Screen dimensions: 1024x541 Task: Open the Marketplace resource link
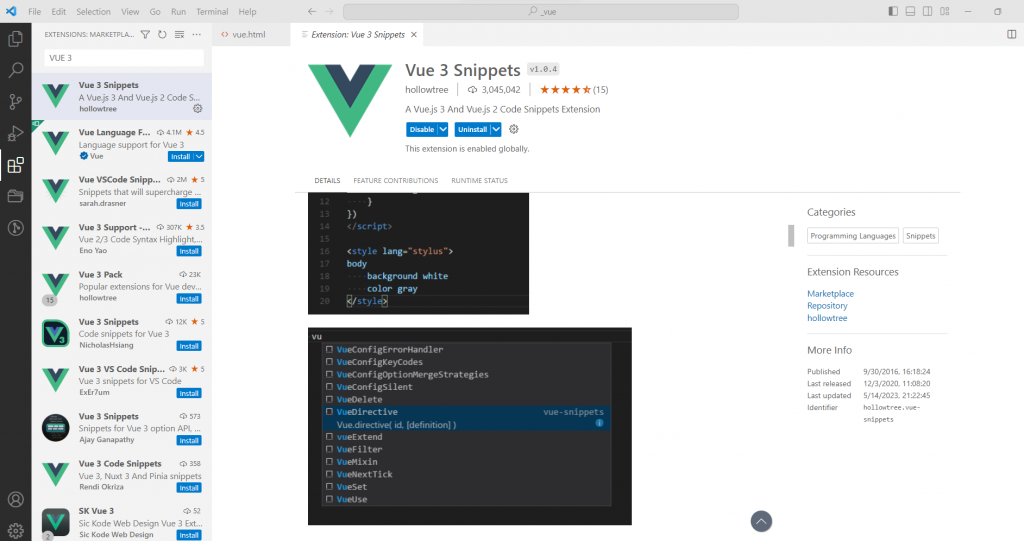pos(830,294)
